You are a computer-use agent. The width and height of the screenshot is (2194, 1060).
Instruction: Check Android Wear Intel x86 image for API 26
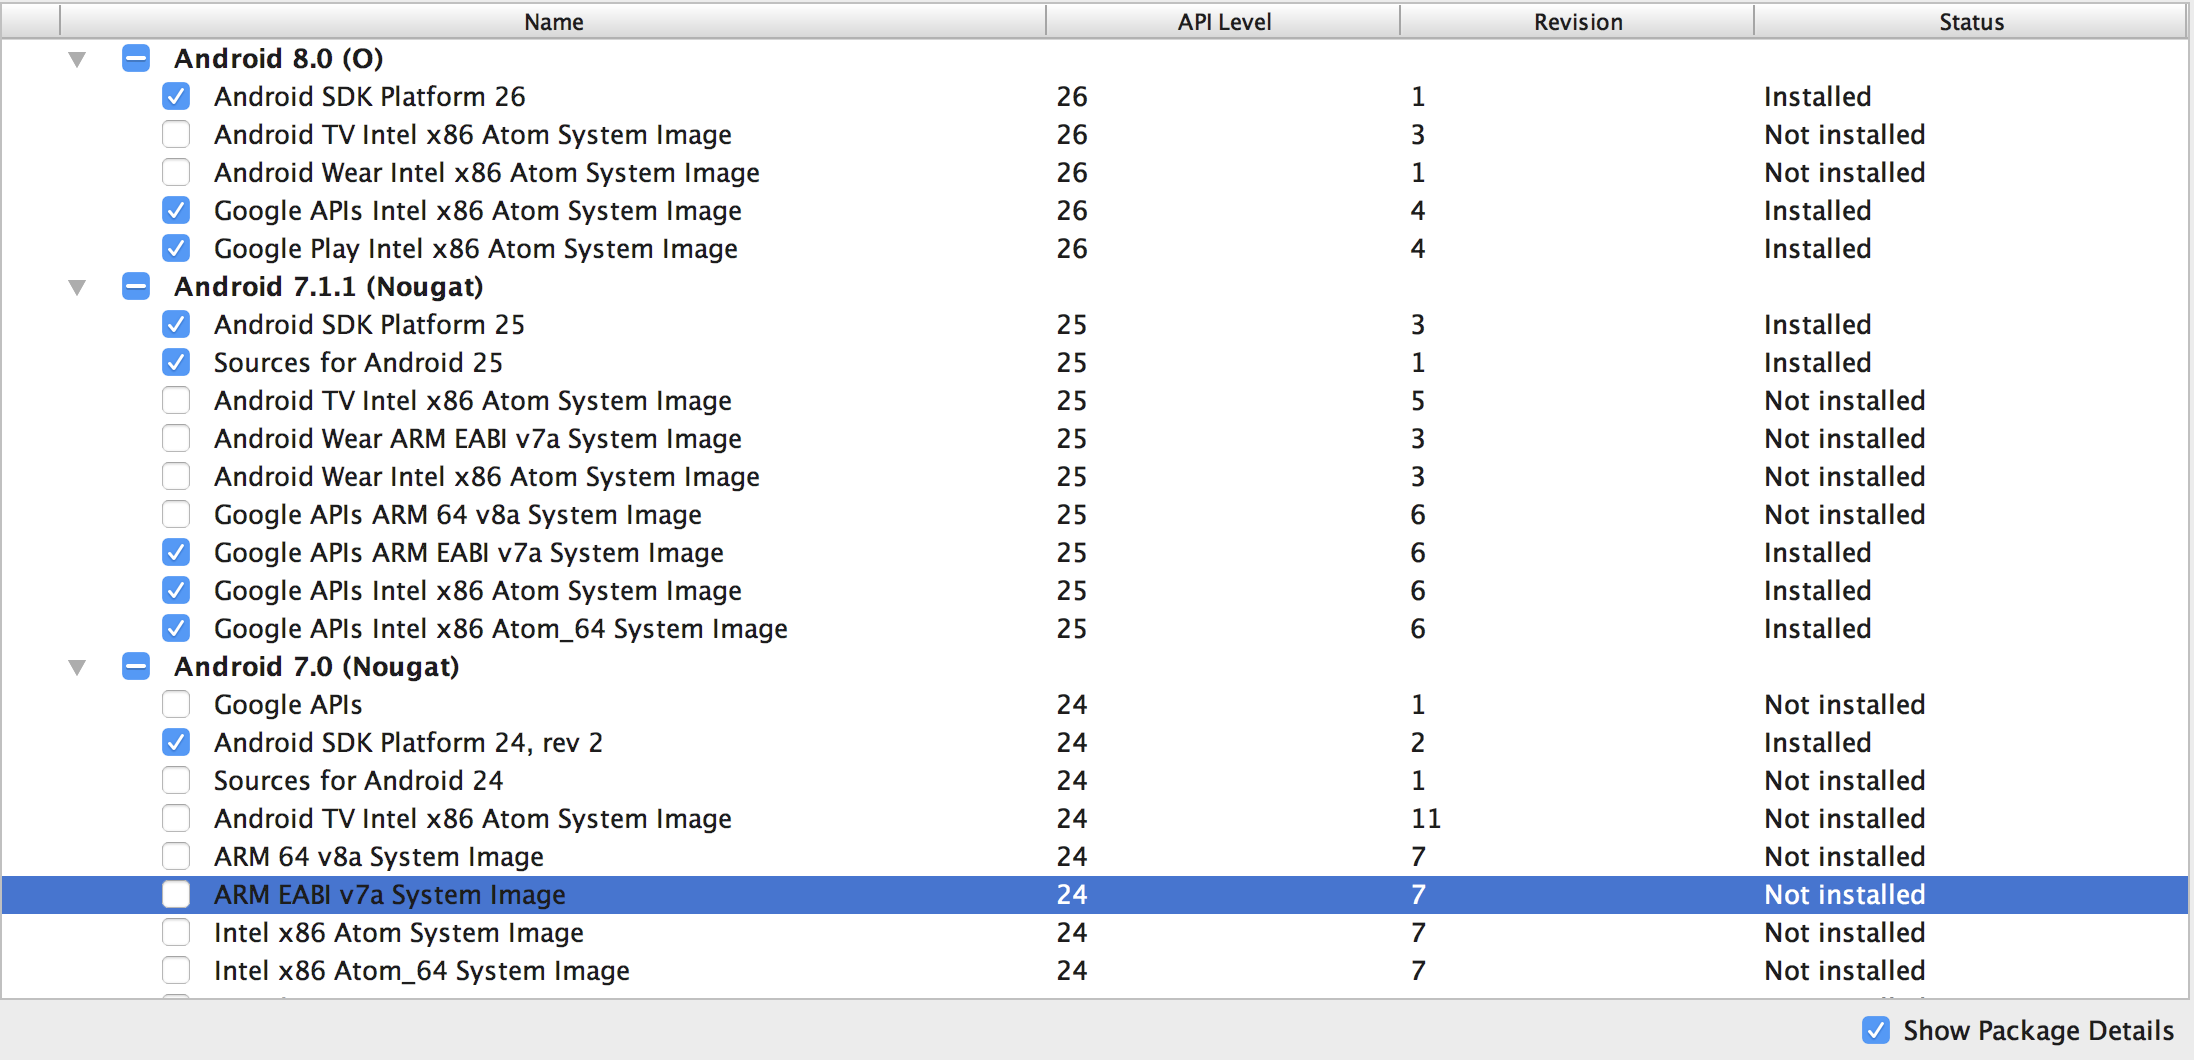tap(176, 172)
